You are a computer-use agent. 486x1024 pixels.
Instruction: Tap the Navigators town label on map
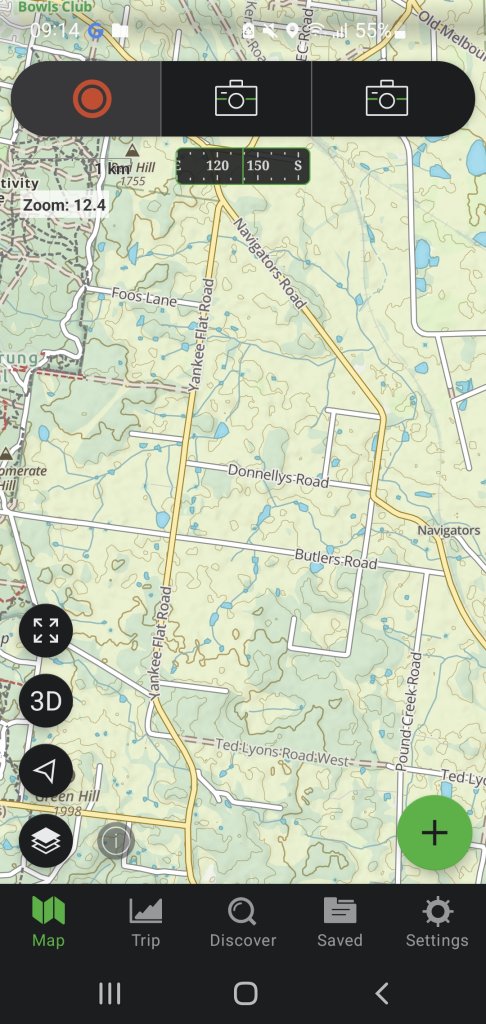pyautogui.click(x=449, y=530)
